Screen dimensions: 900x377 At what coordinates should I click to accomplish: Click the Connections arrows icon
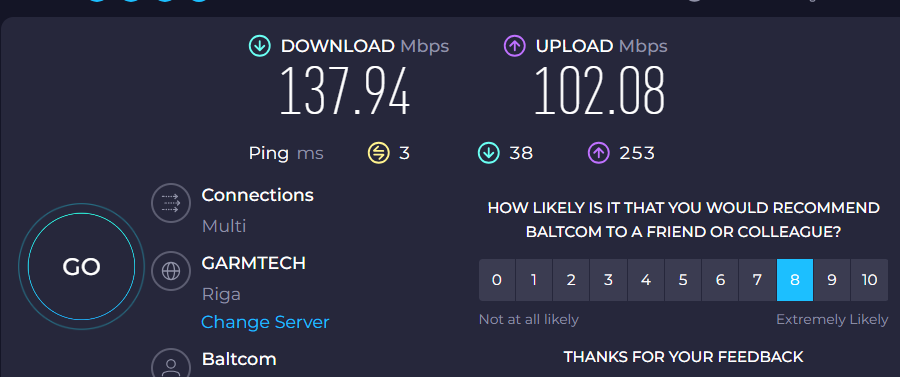171,203
